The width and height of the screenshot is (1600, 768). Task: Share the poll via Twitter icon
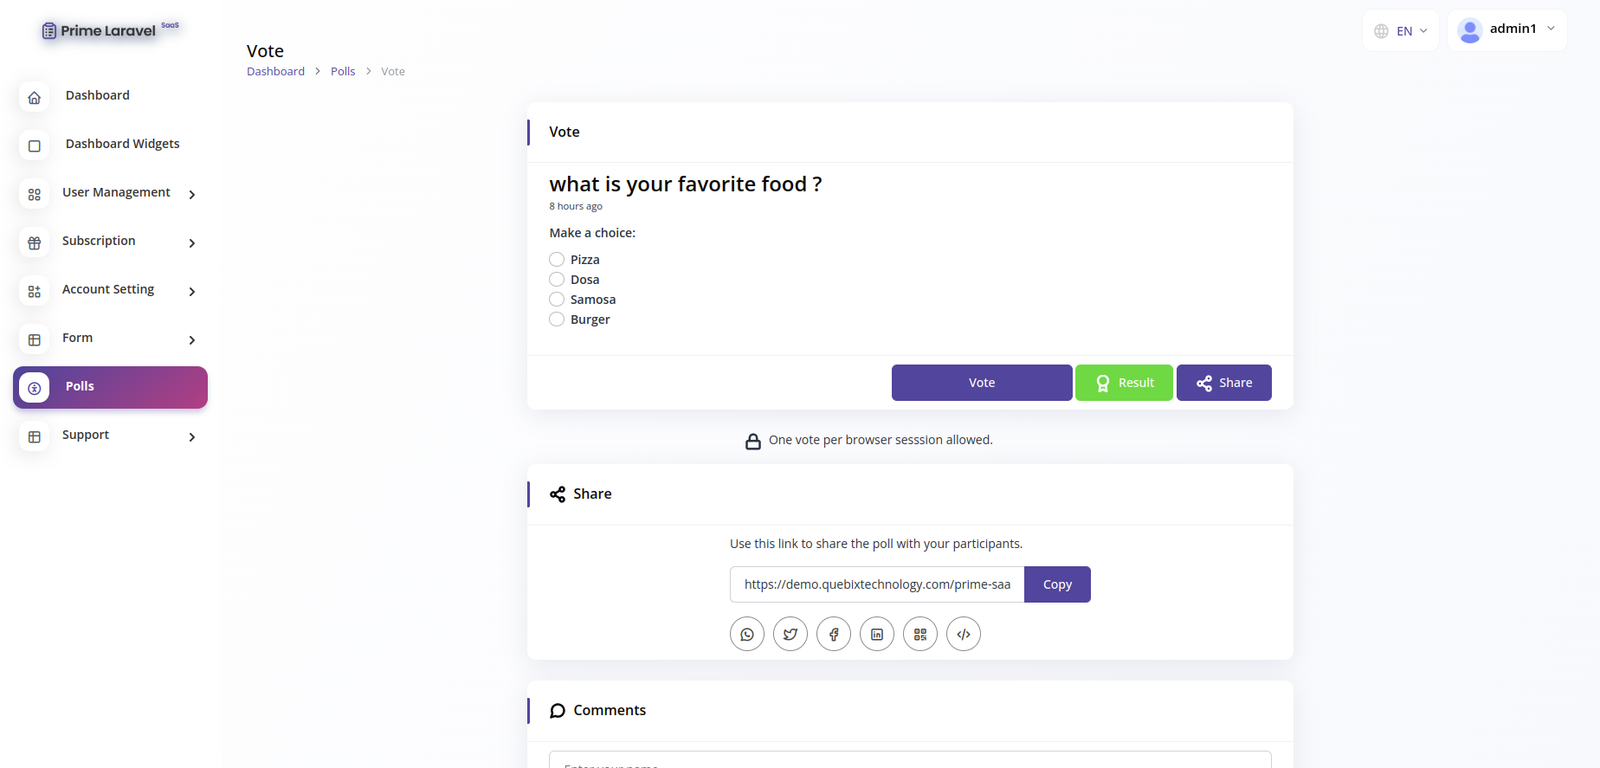(790, 634)
